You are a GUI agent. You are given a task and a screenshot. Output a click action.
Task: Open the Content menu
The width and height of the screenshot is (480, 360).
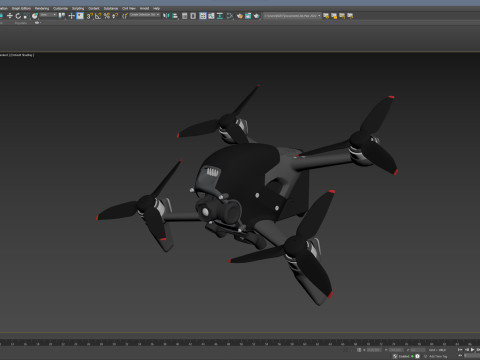(x=94, y=8)
